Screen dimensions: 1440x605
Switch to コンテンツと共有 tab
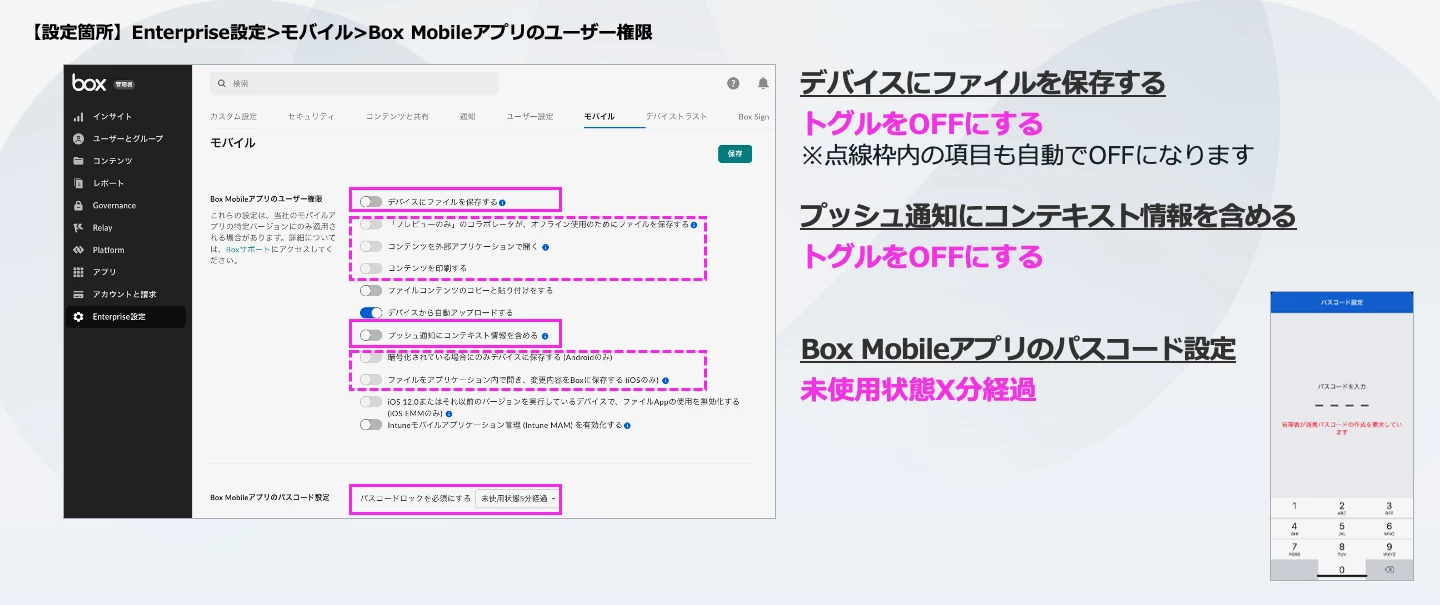click(397, 116)
